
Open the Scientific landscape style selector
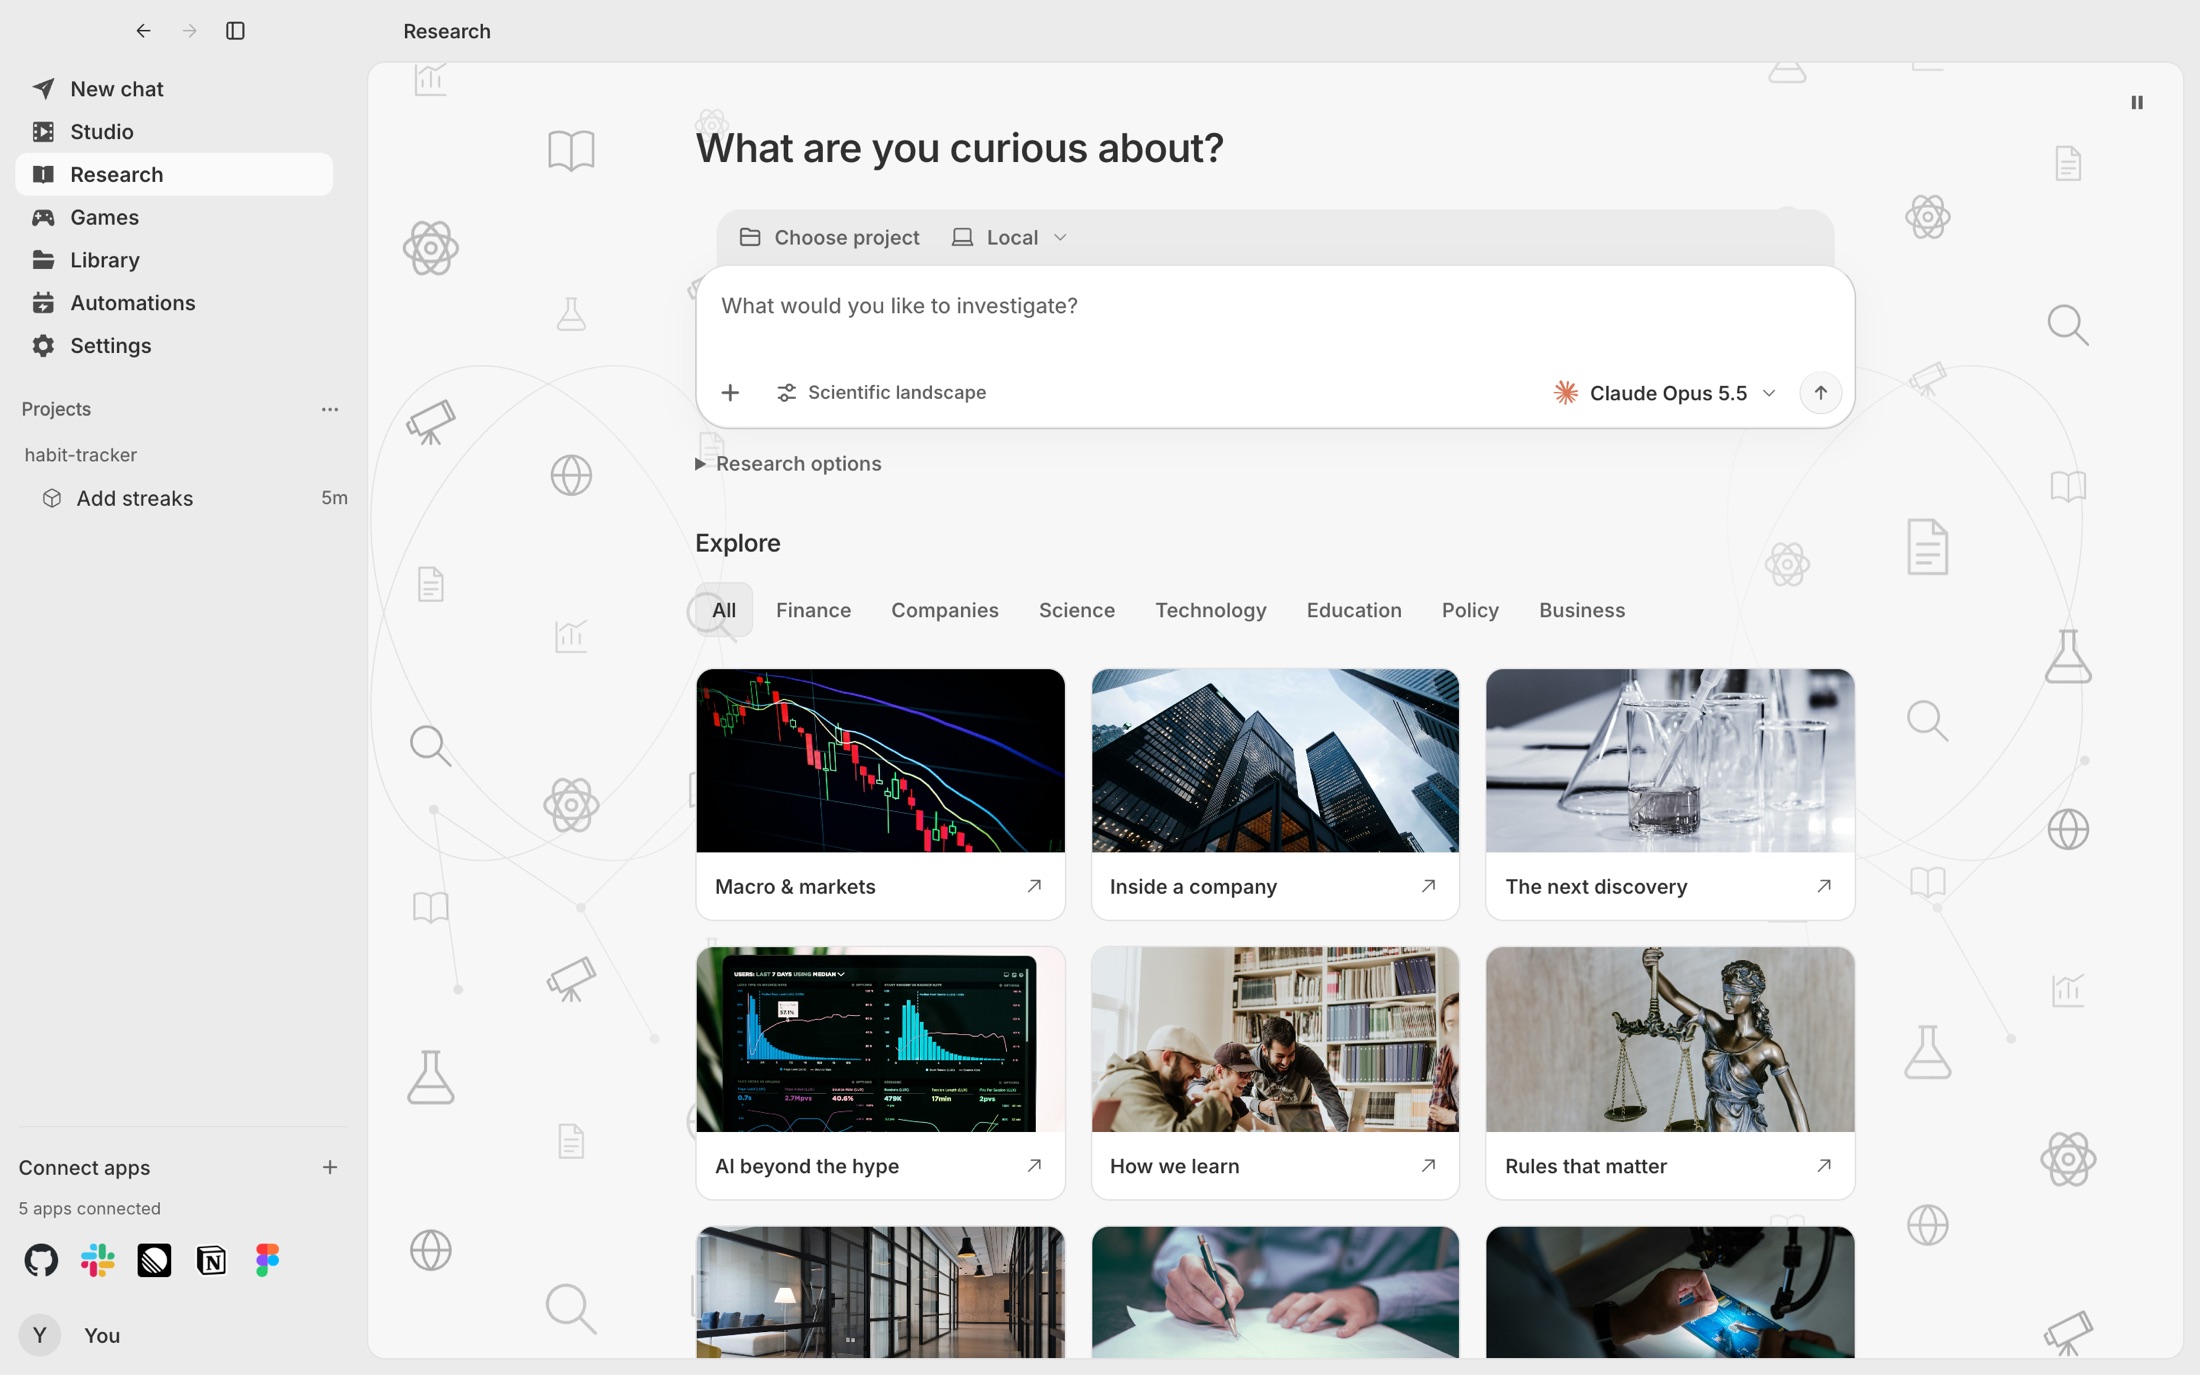[881, 392]
